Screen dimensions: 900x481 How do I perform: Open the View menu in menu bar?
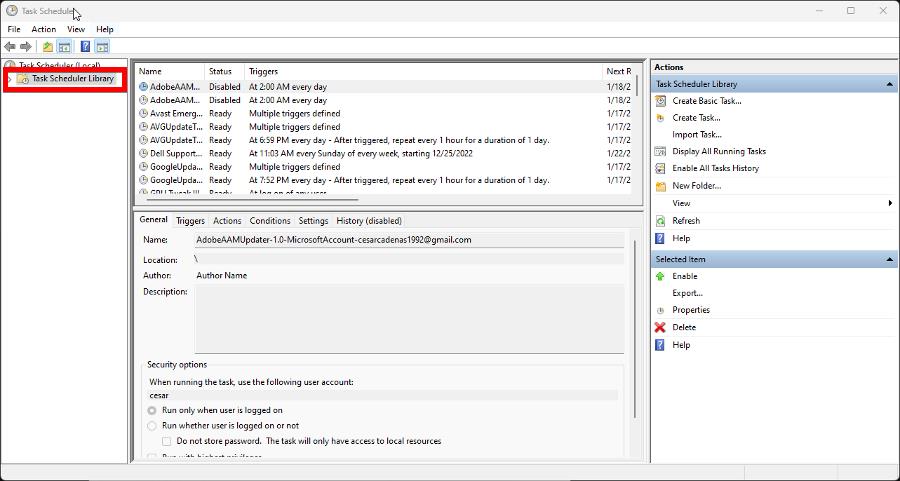(x=76, y=29)
